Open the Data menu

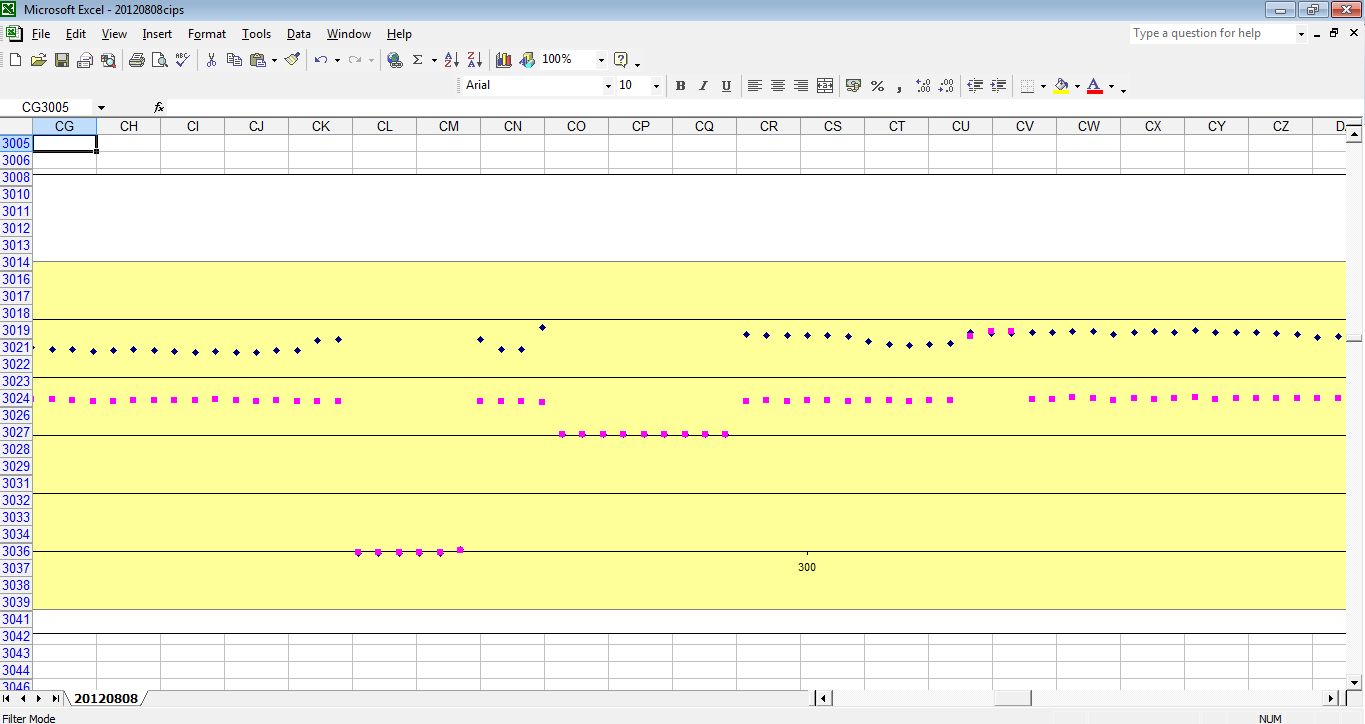(298, 34)
